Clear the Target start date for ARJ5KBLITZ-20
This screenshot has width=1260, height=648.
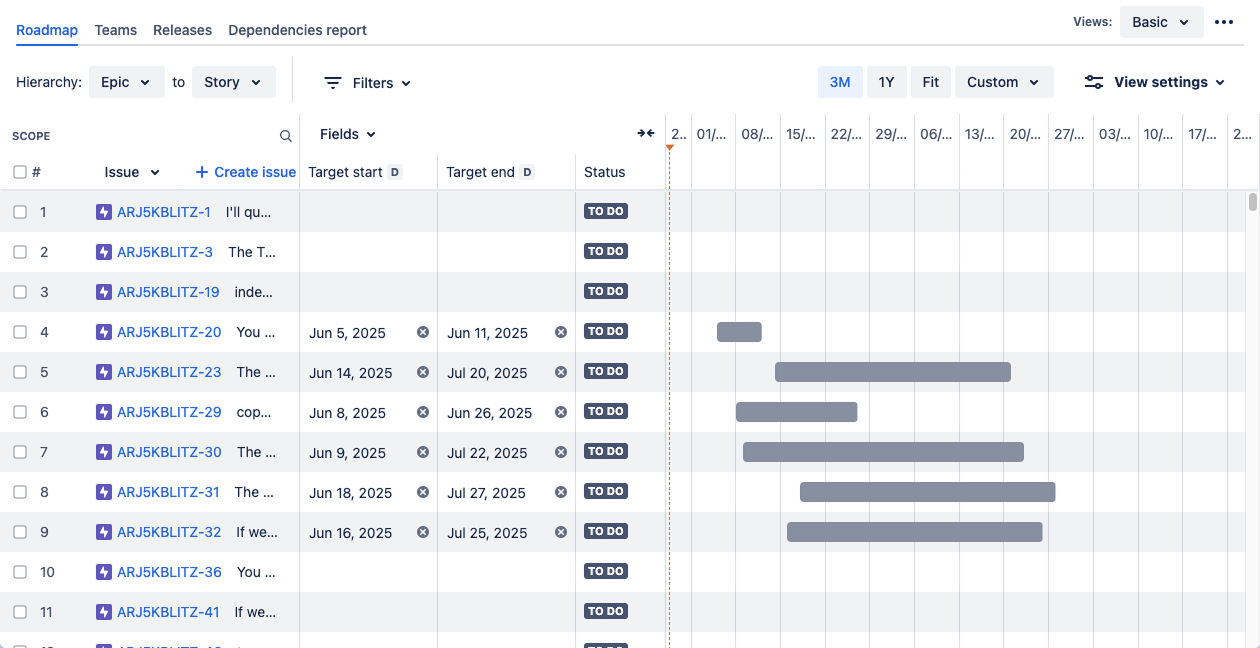(422, 331)
